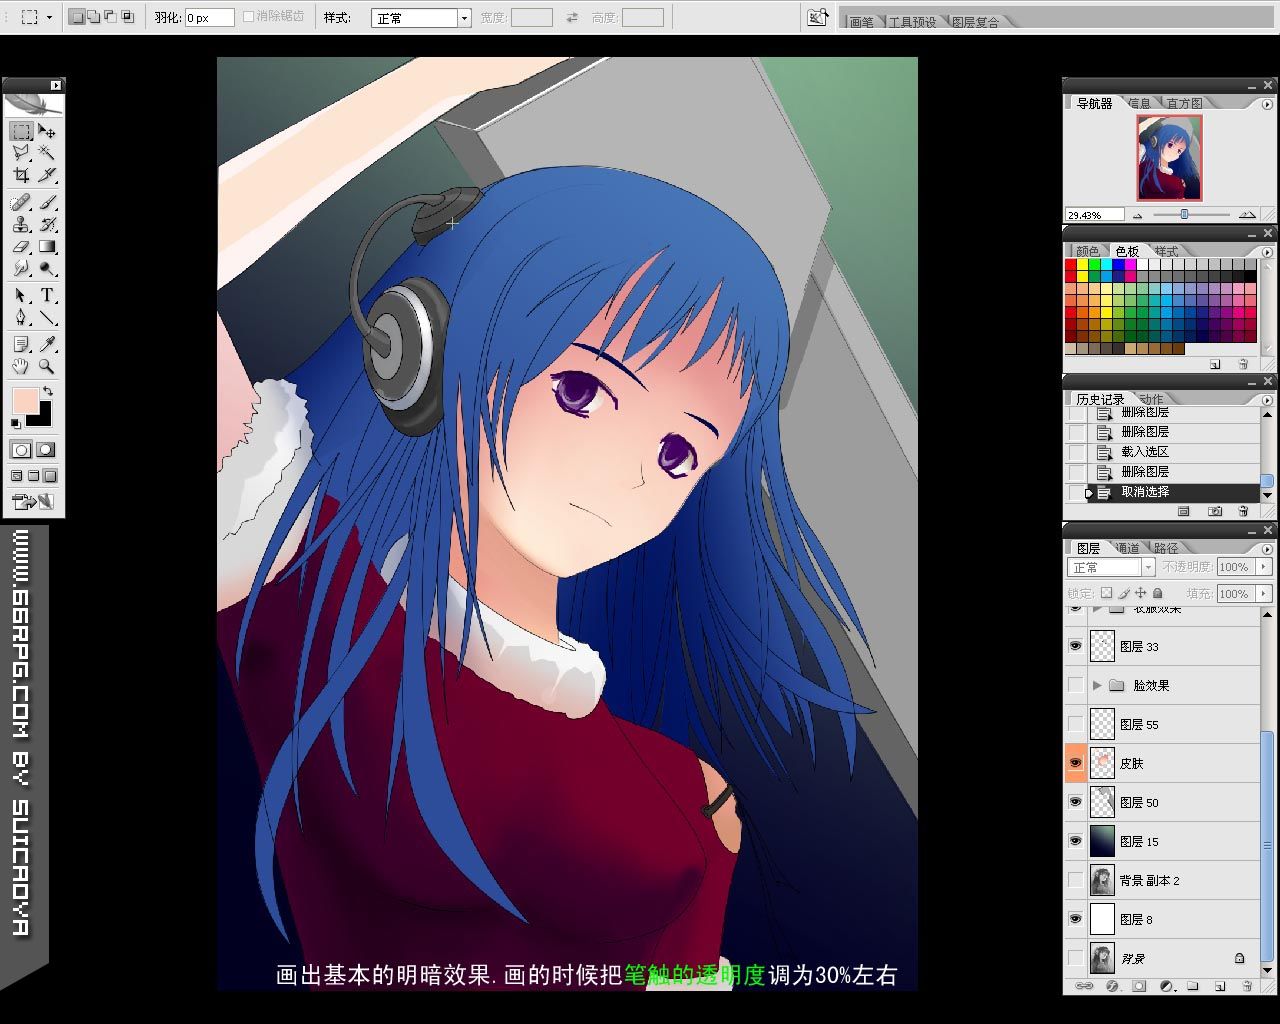This screenshot has width=1280, height=1024.
Task: Create a new layer in Layers panel
Action: (1220, 986)
